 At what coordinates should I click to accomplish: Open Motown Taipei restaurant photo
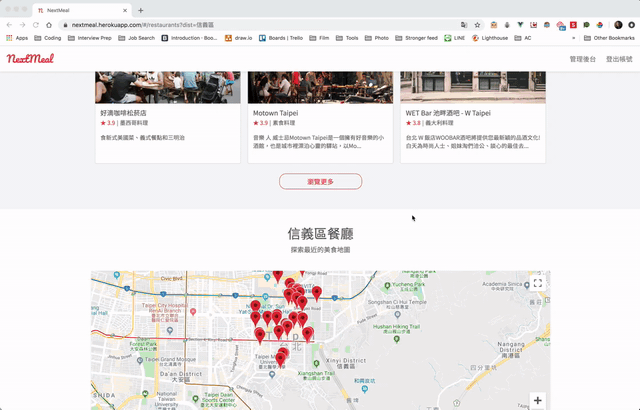click(x=320, y=87)
